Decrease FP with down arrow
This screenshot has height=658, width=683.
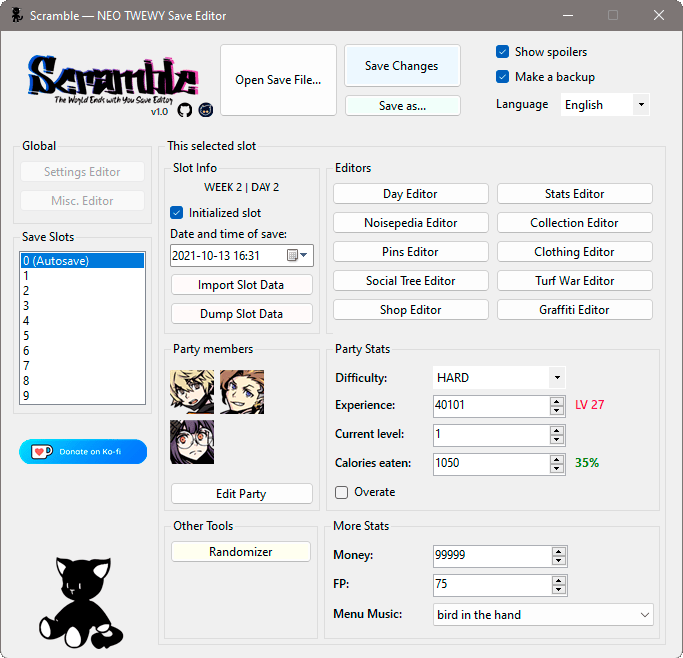click(558, 590)
